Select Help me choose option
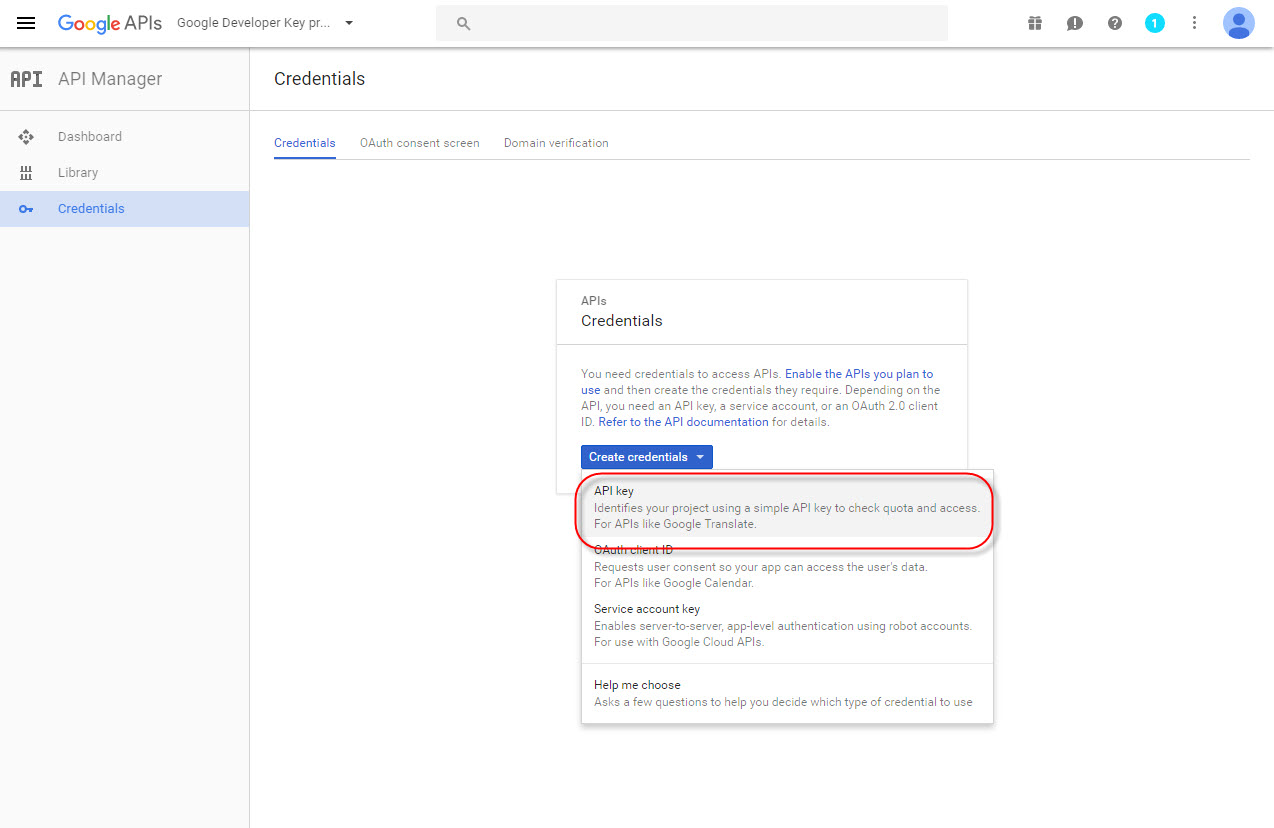 click(x=787, y=693)
